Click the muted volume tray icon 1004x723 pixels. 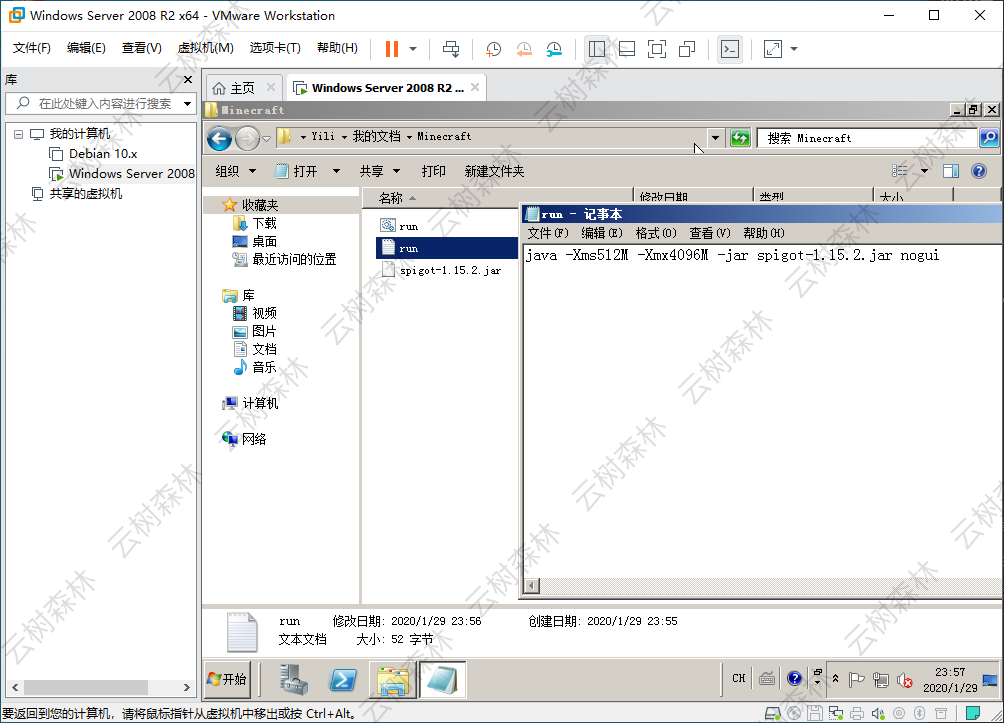click(x=905, y=680)
